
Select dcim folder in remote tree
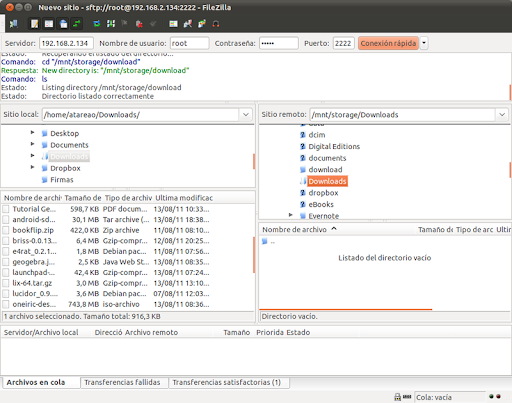[x=316, y=135]
